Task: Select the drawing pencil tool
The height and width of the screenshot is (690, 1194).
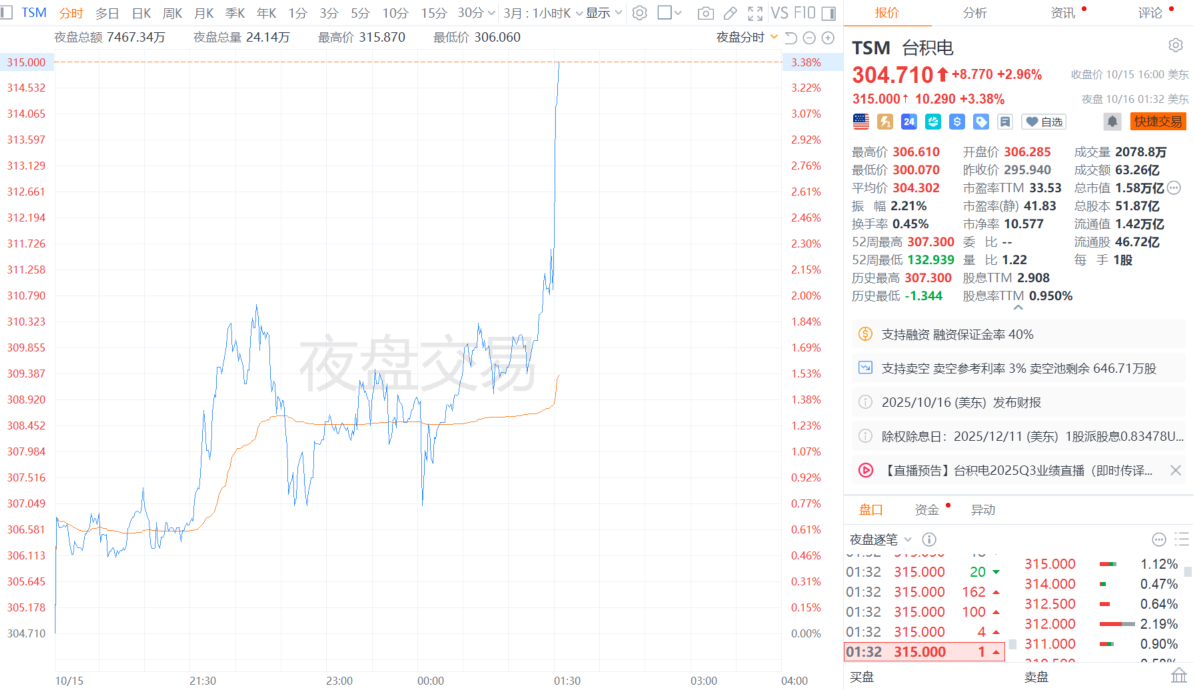Action: [731, 13]
